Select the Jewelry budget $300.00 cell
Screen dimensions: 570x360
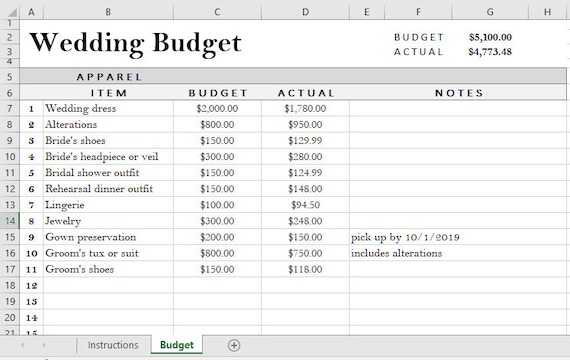pos(217,221)
